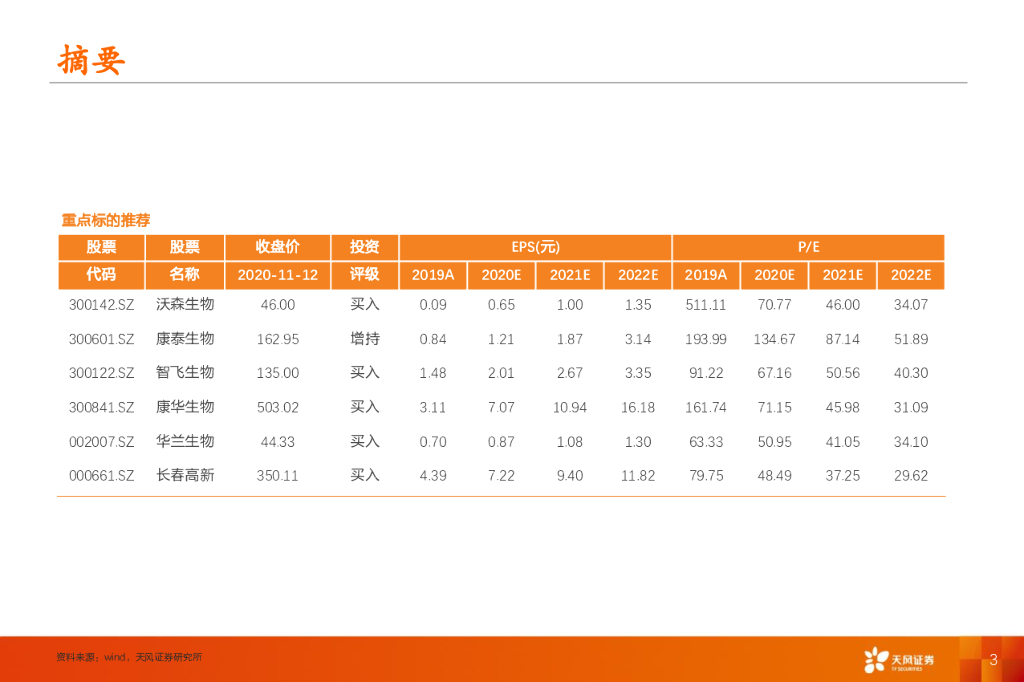
Task: Click the stock name 长春高新
Action: click(x=185, y=475)
